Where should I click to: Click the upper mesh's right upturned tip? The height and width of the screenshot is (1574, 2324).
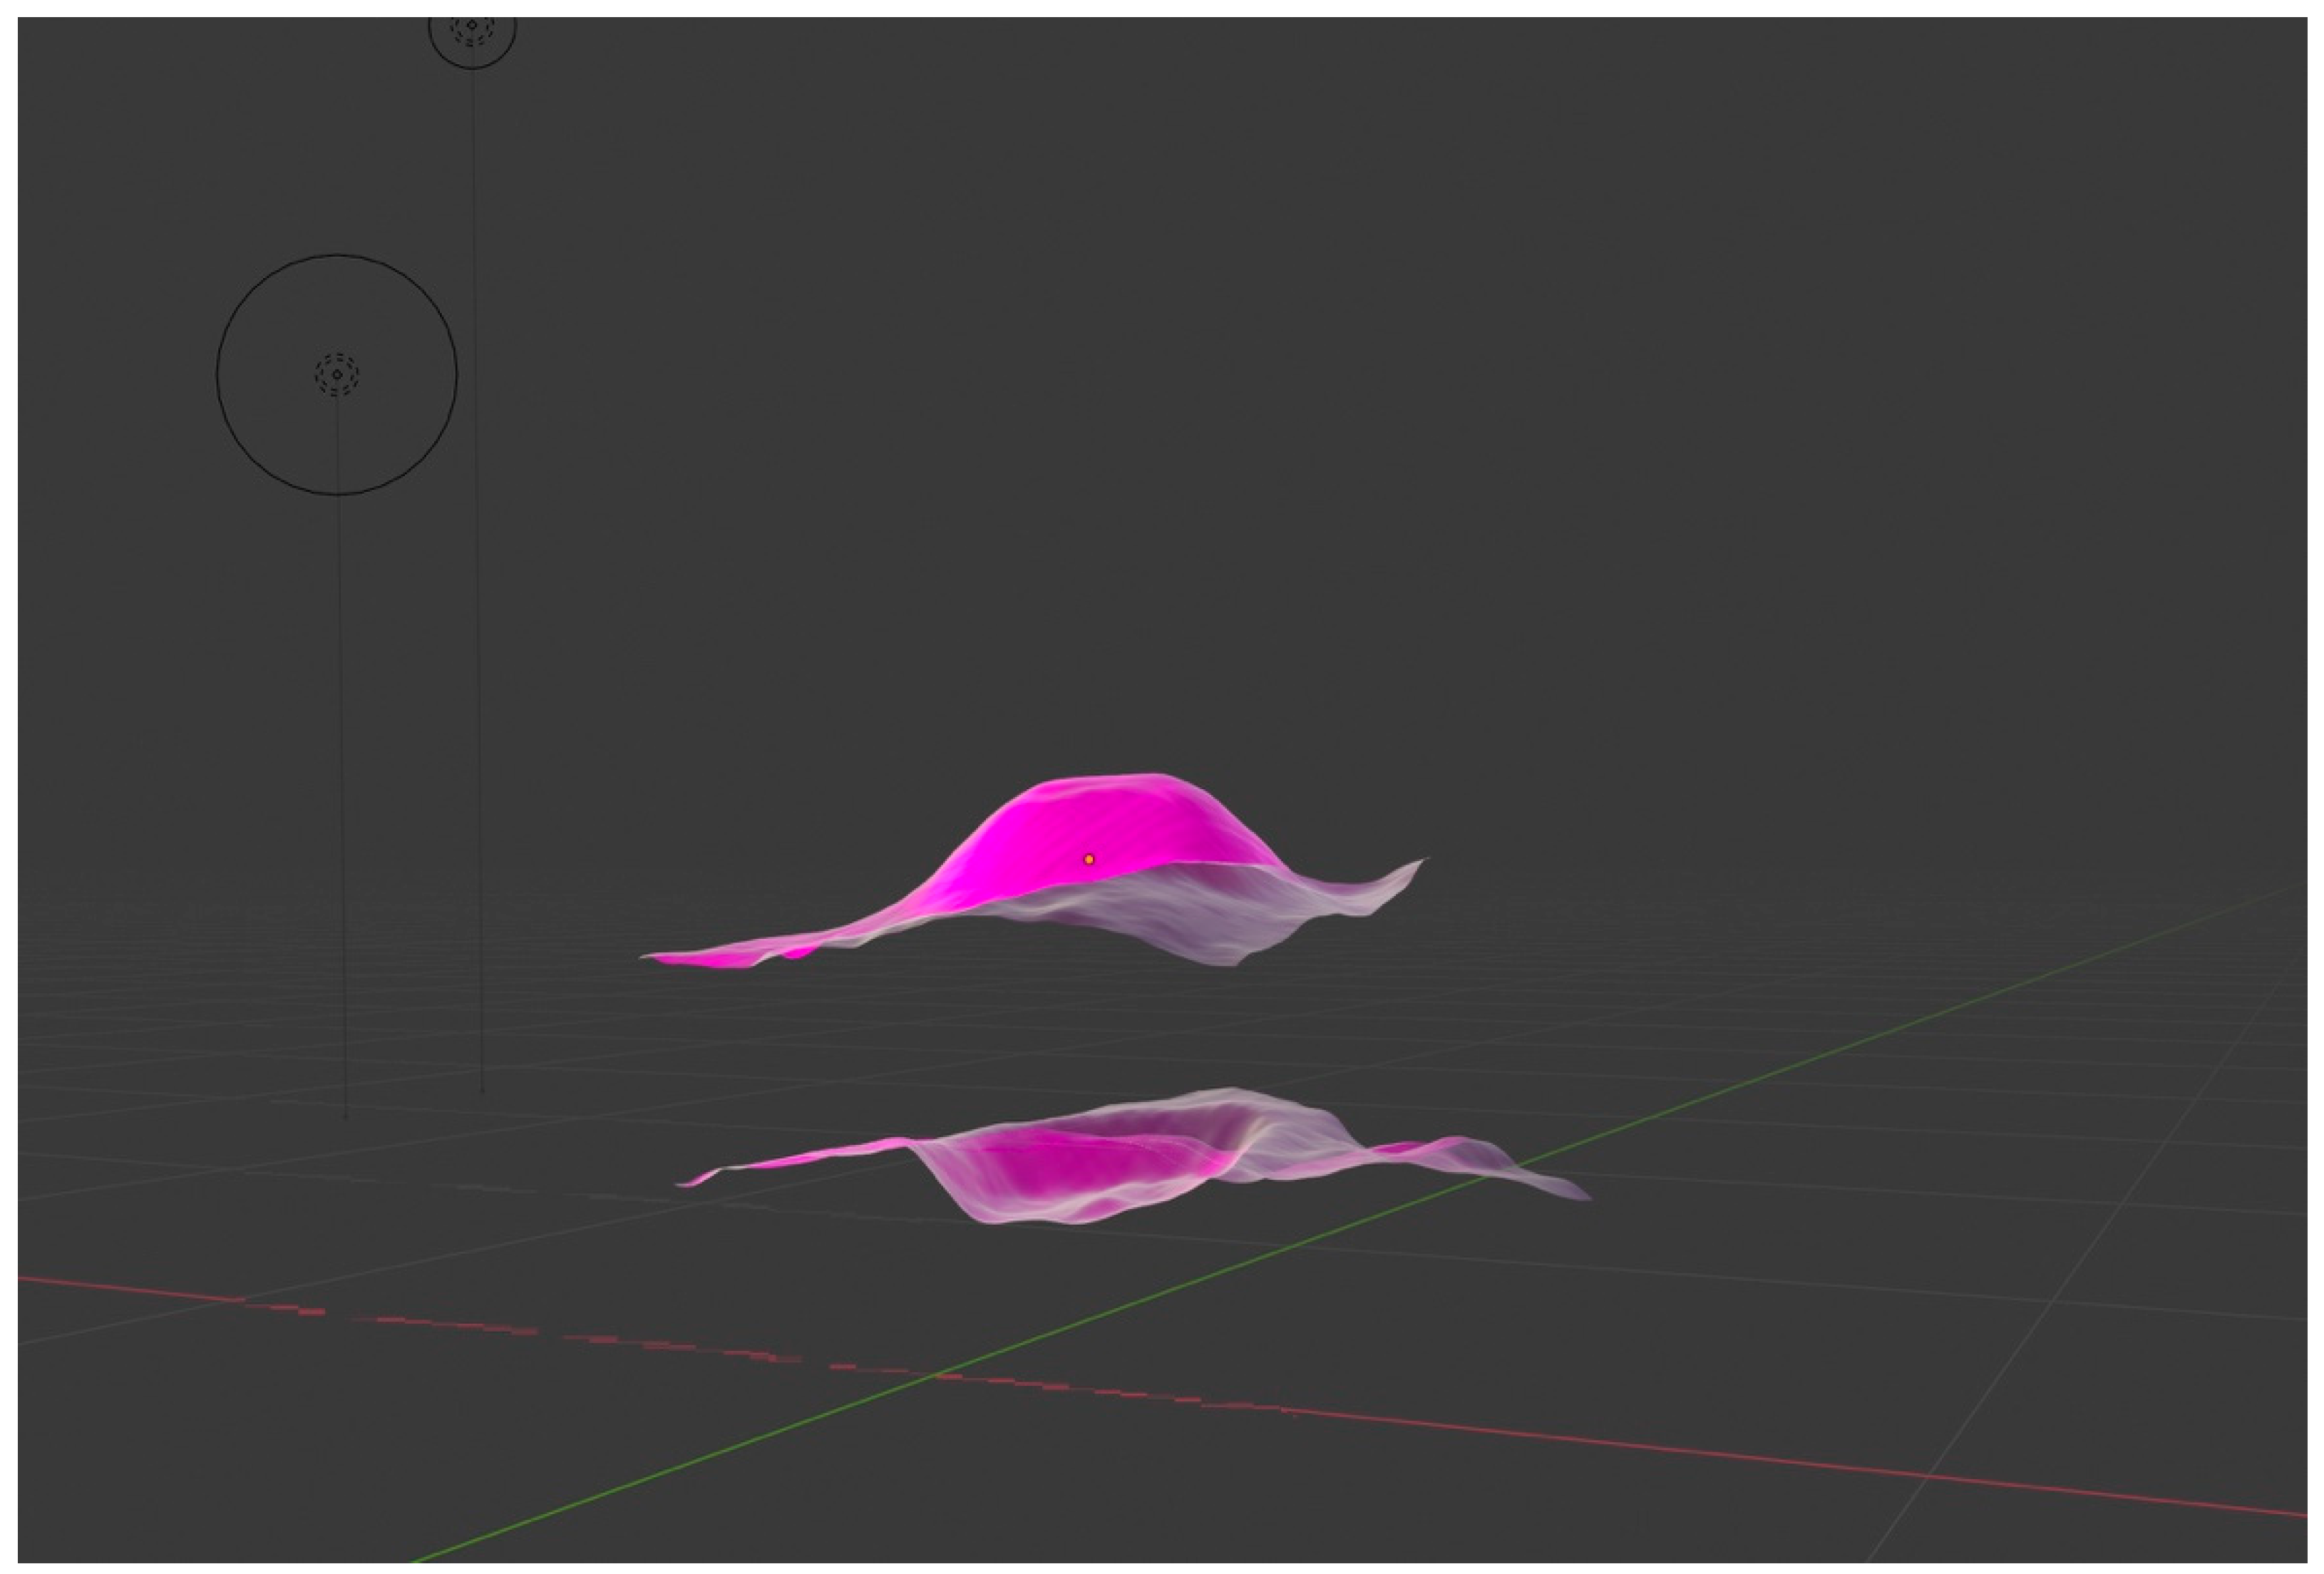[x=1420, y=862]
